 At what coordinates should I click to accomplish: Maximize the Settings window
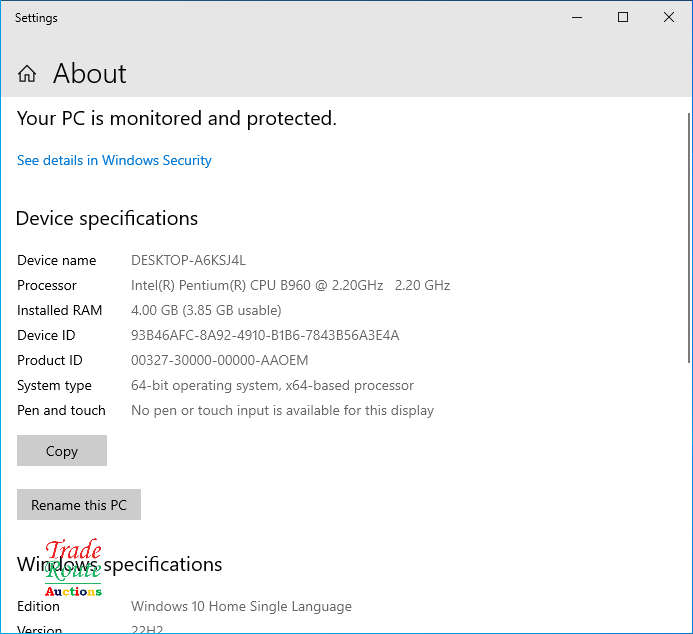623,18
